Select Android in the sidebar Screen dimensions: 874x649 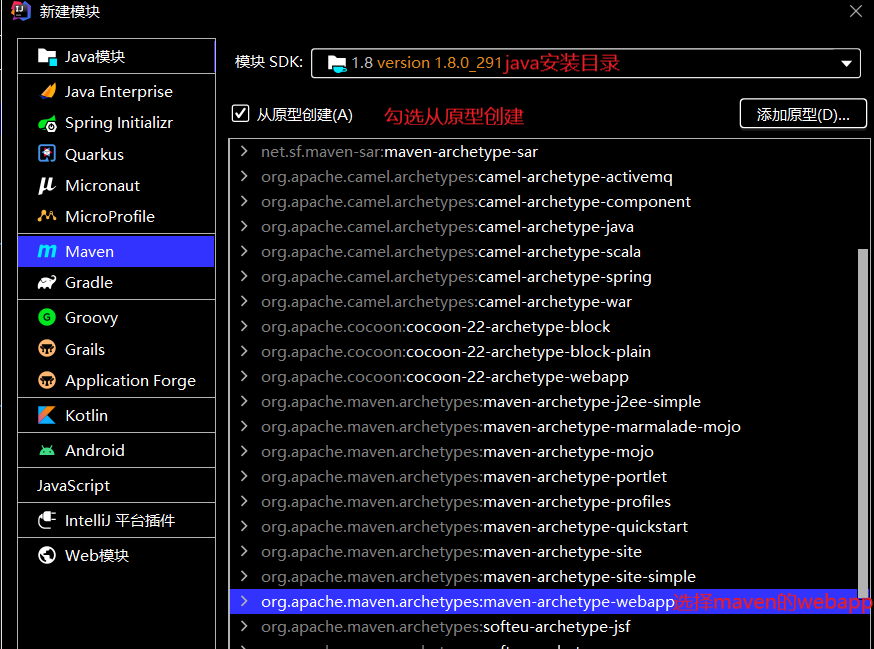click(x=116, y=451)
